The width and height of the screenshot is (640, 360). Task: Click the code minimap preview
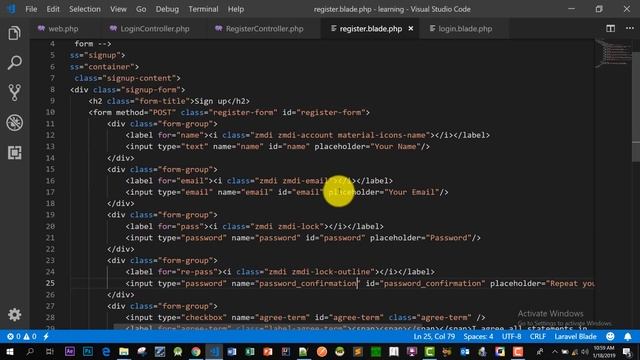pyautogui.click(x=613, y=53)
